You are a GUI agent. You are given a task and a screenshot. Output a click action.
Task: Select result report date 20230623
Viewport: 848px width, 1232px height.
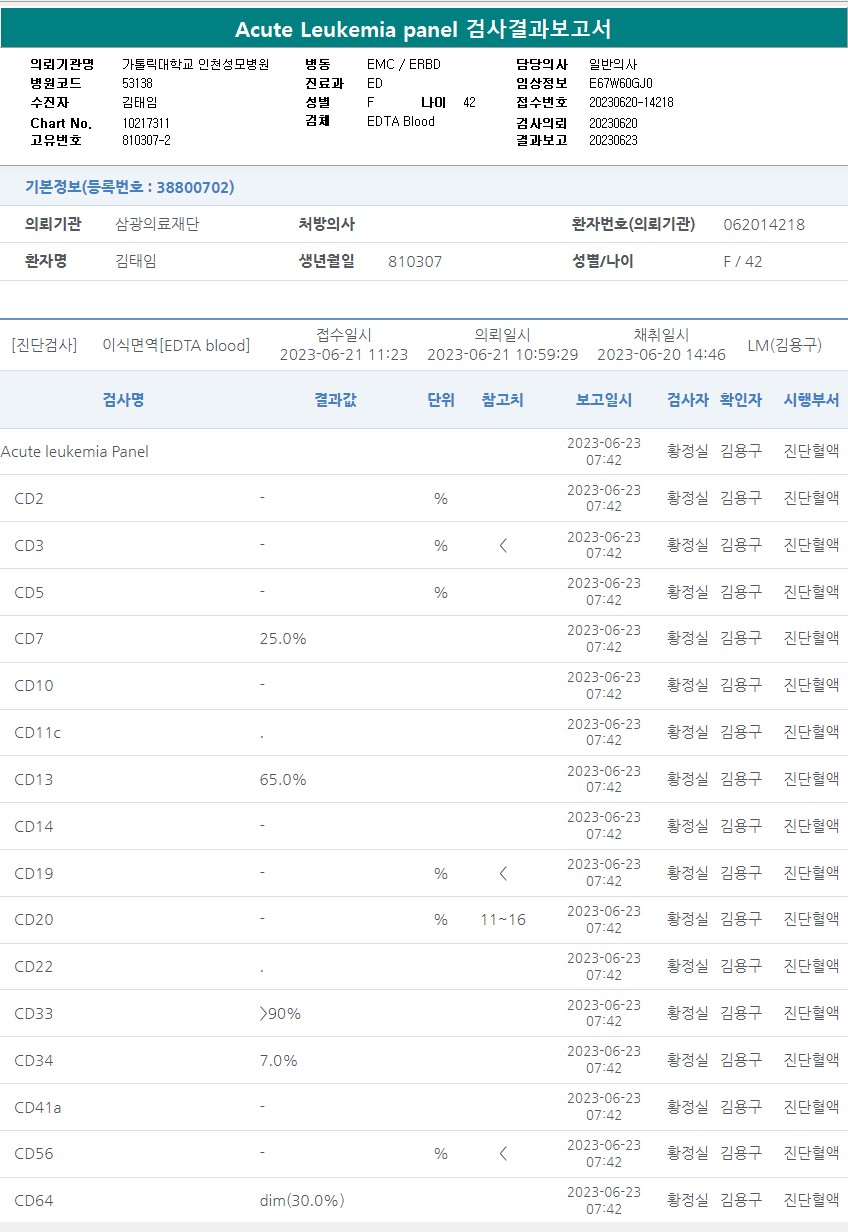(x=613, y=140)
